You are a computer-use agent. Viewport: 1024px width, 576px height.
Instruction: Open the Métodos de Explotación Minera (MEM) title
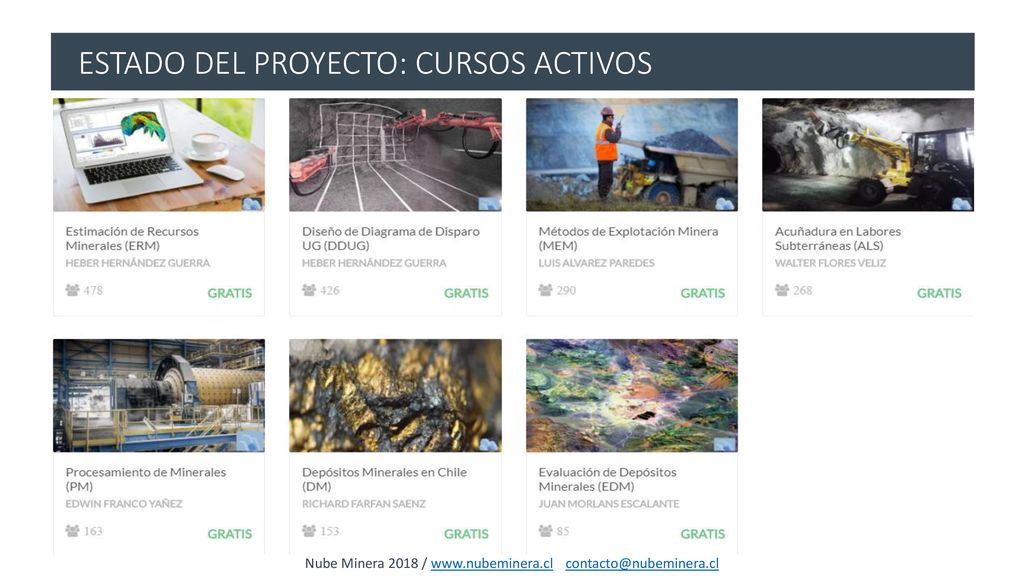click(628, 238)
